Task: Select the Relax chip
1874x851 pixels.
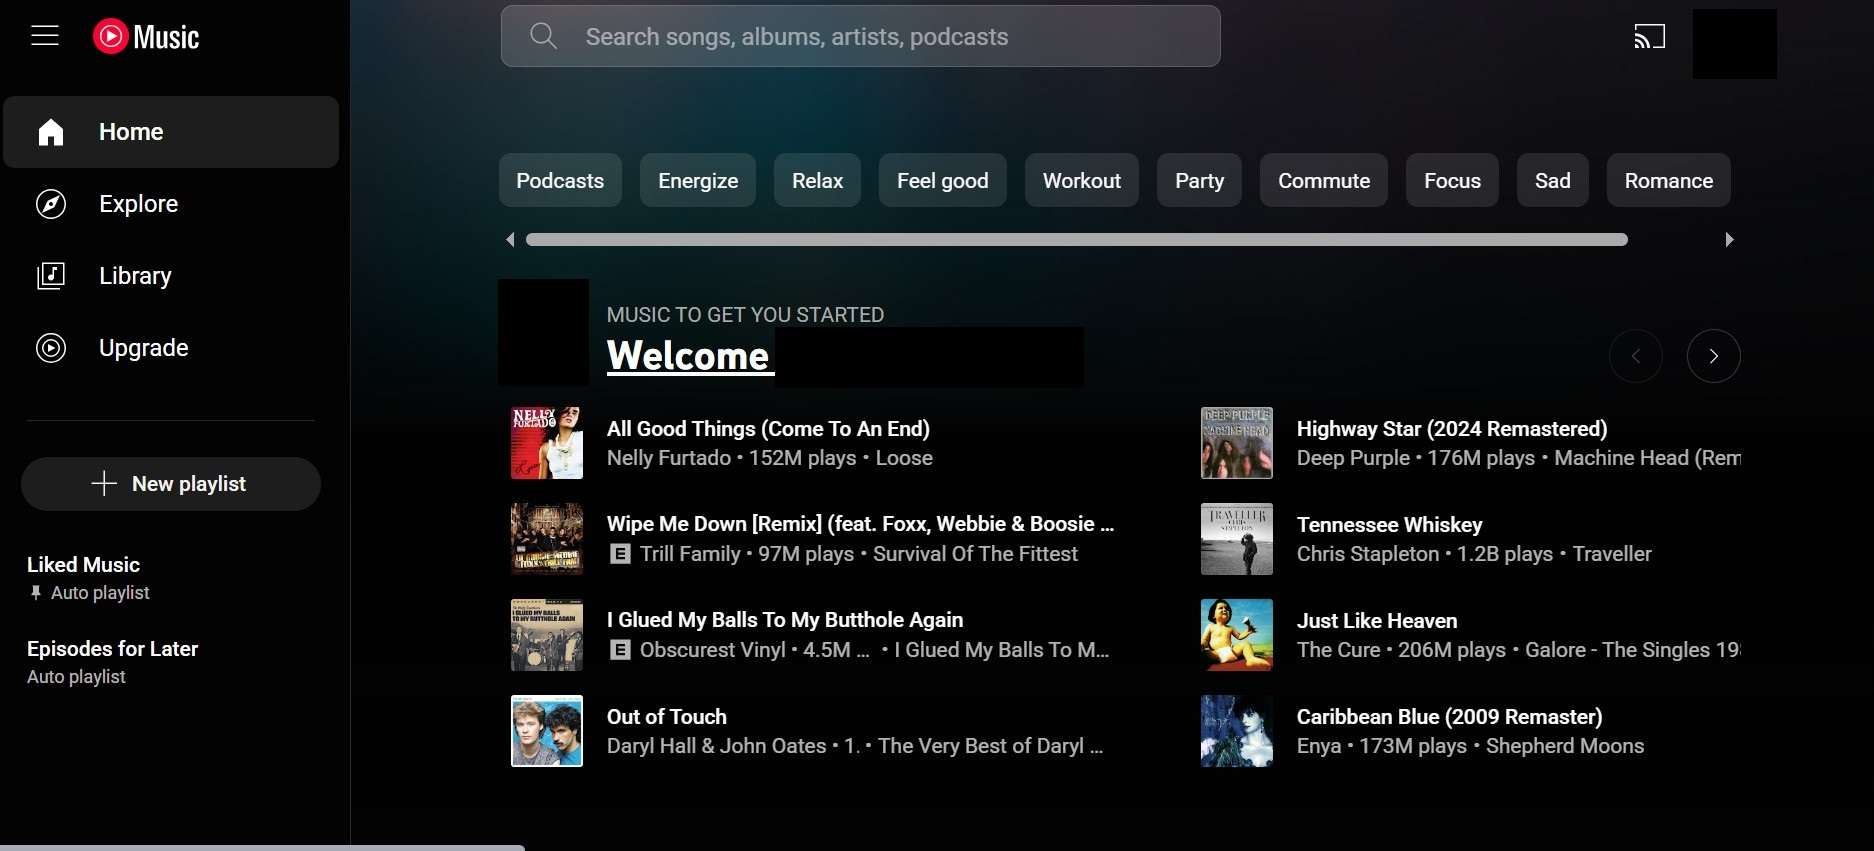Action: (x=817, y=180)
